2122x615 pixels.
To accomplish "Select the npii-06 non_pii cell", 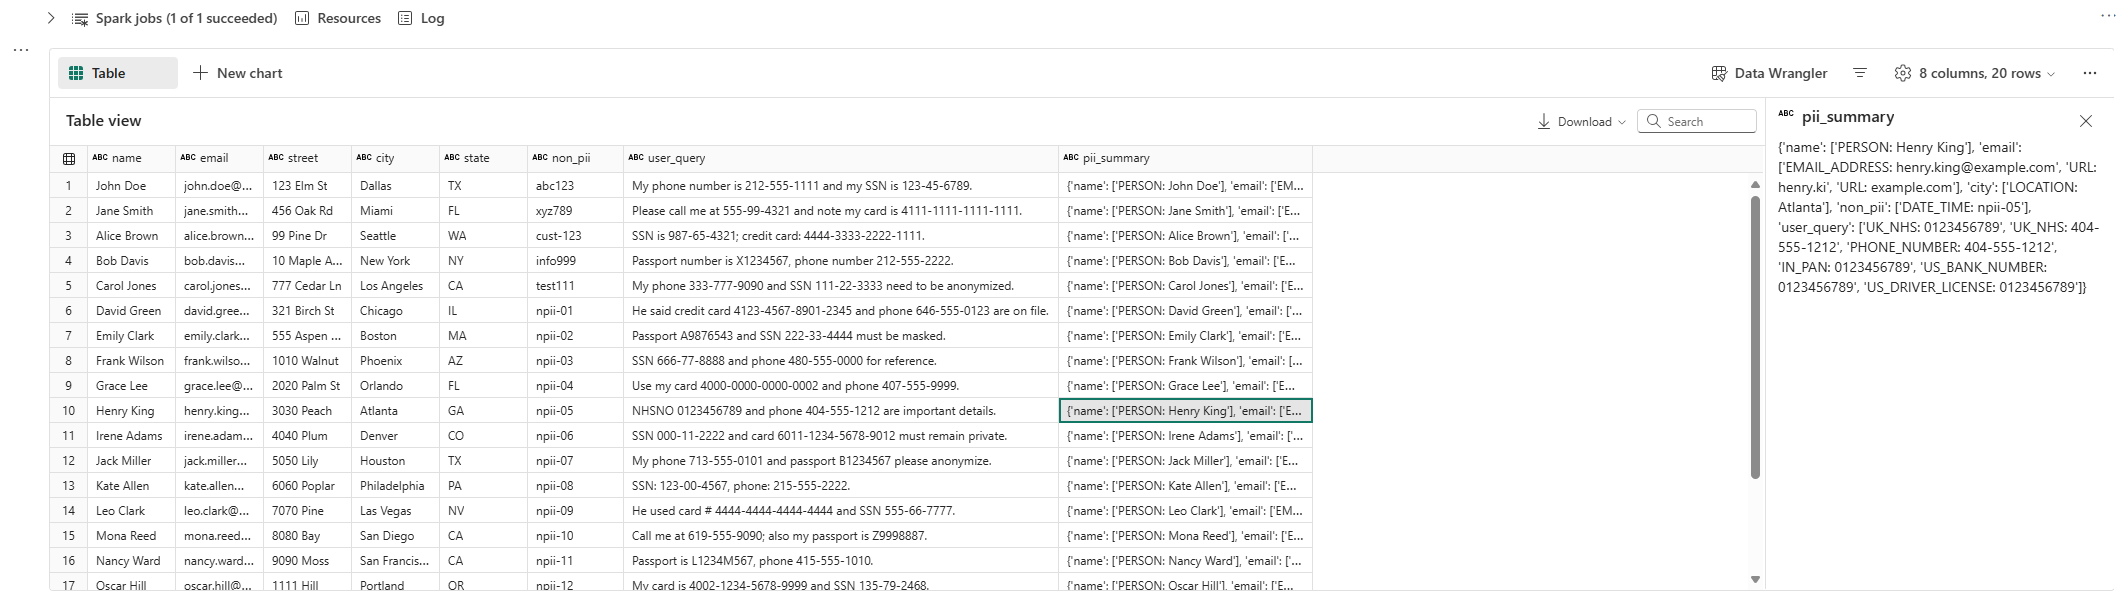I will 575,436.
